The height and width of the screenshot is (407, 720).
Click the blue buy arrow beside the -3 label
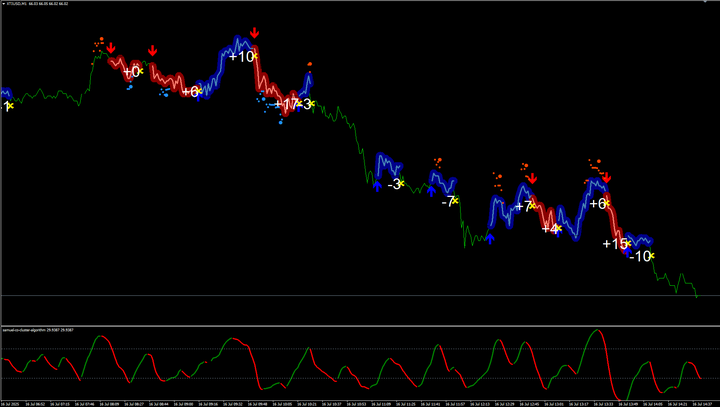(377, 185)
